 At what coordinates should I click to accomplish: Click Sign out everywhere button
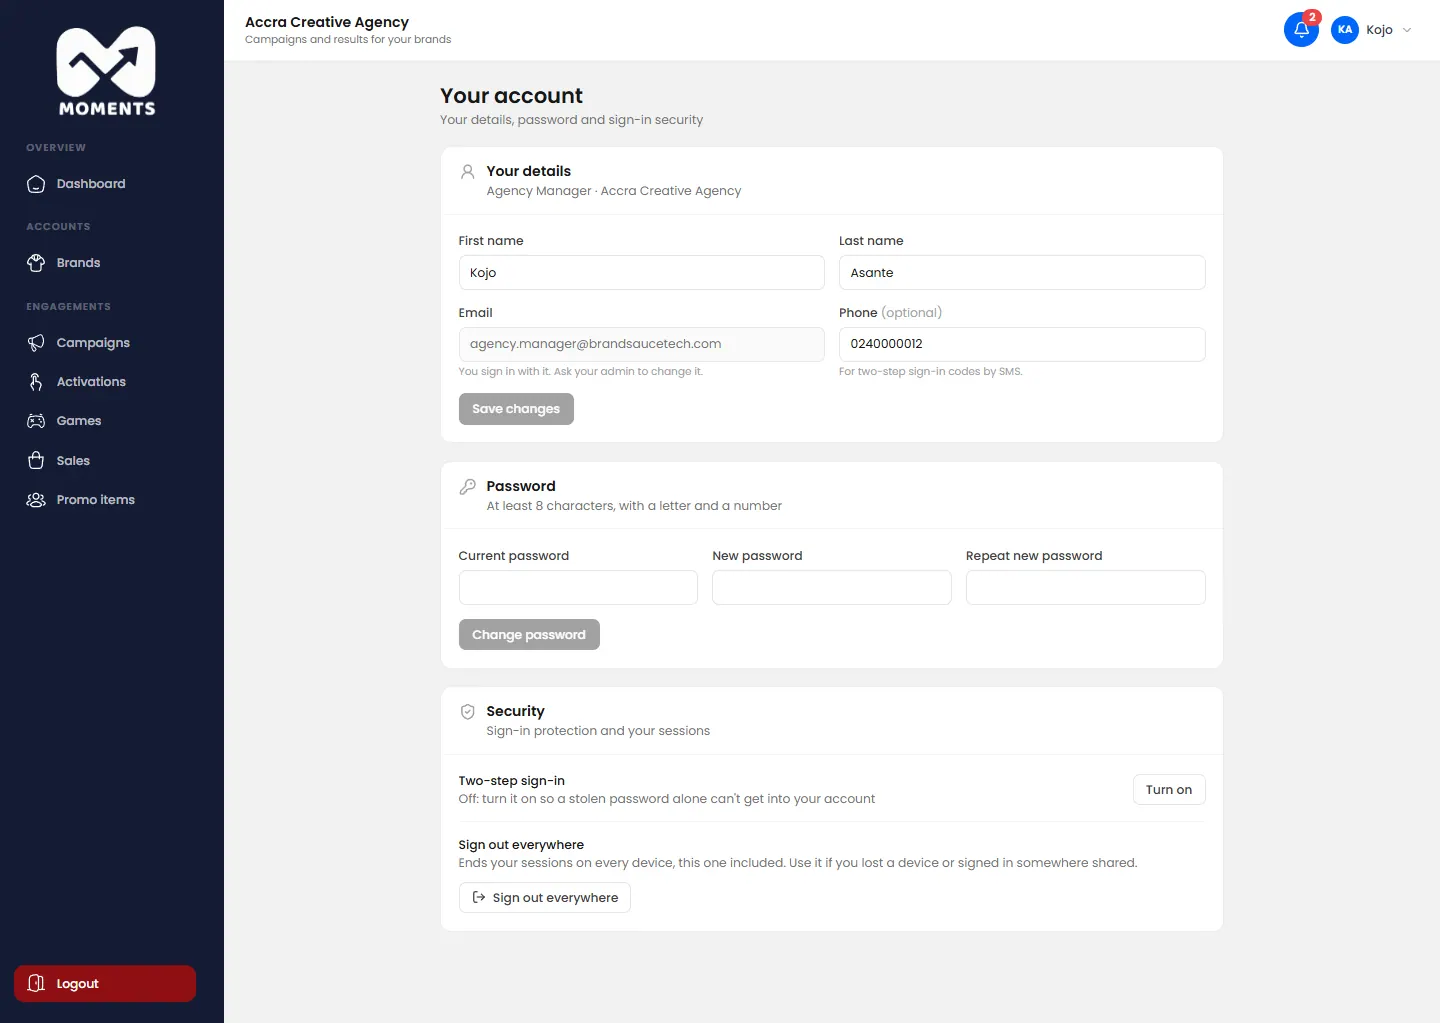point(544,897)
